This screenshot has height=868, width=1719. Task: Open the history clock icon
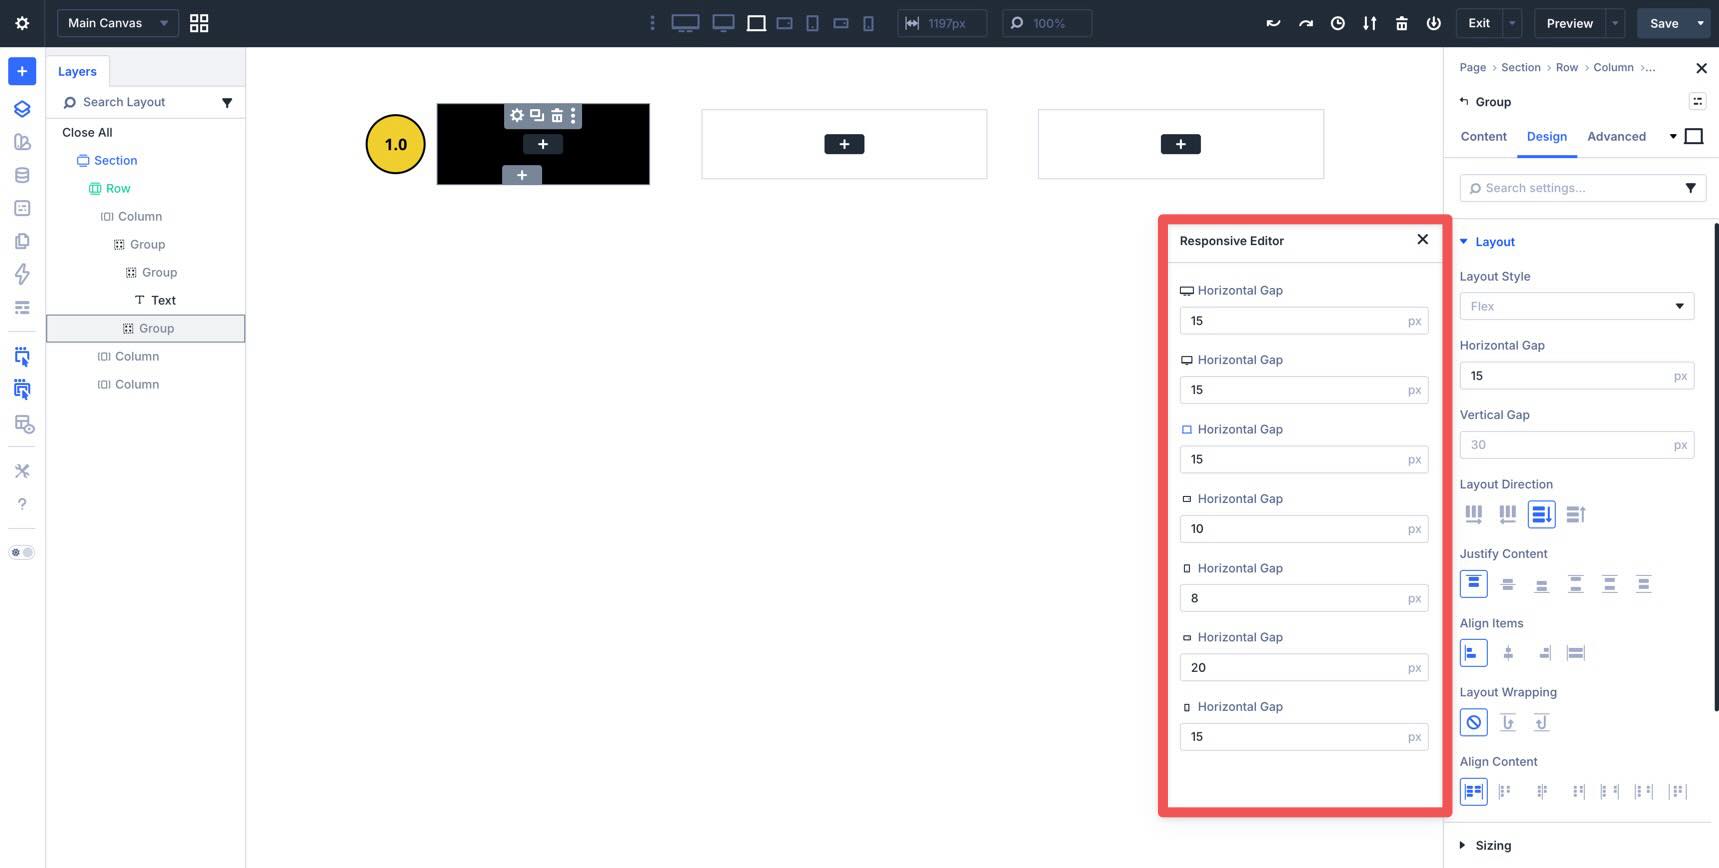coord(1337,23)
